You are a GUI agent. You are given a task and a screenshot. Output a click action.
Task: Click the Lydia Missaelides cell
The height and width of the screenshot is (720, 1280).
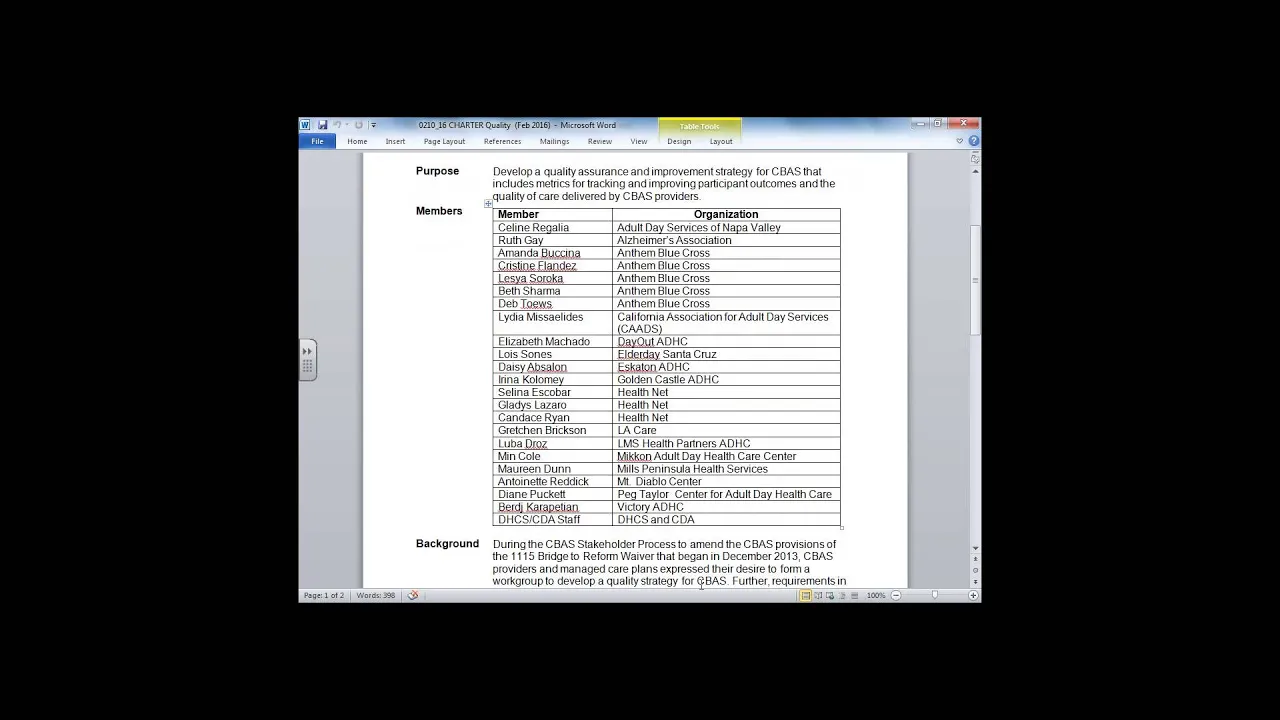click(553, 323)
